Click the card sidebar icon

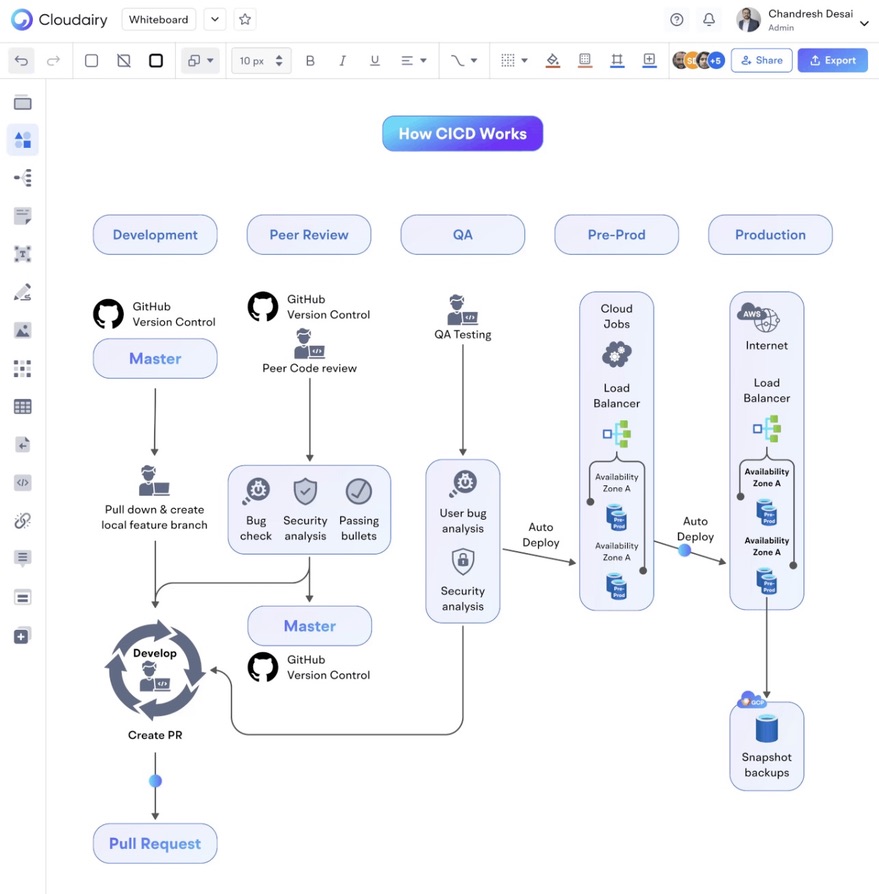[23, 598]
